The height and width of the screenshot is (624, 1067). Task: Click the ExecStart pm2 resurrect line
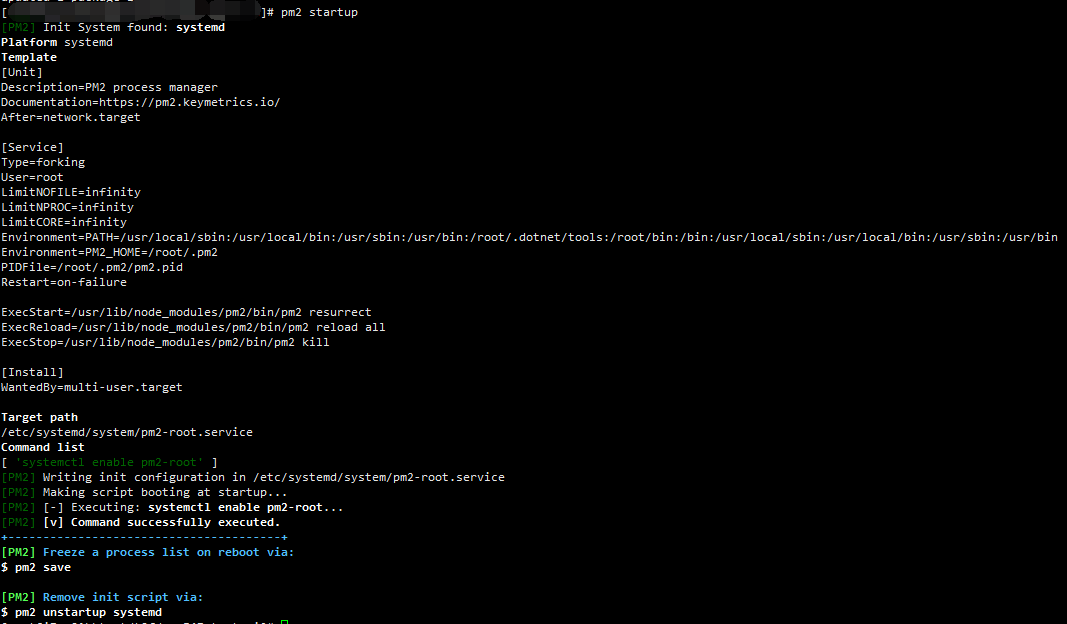(x=186, y=312)
